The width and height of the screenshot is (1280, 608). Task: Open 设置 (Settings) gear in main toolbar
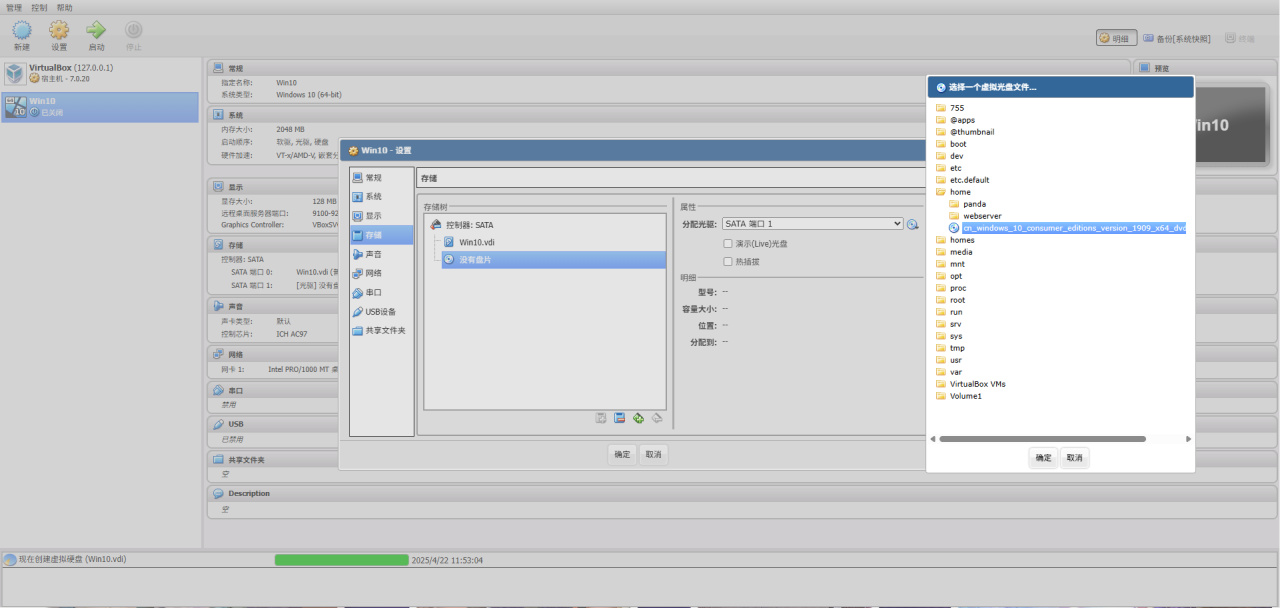point(59,32)
